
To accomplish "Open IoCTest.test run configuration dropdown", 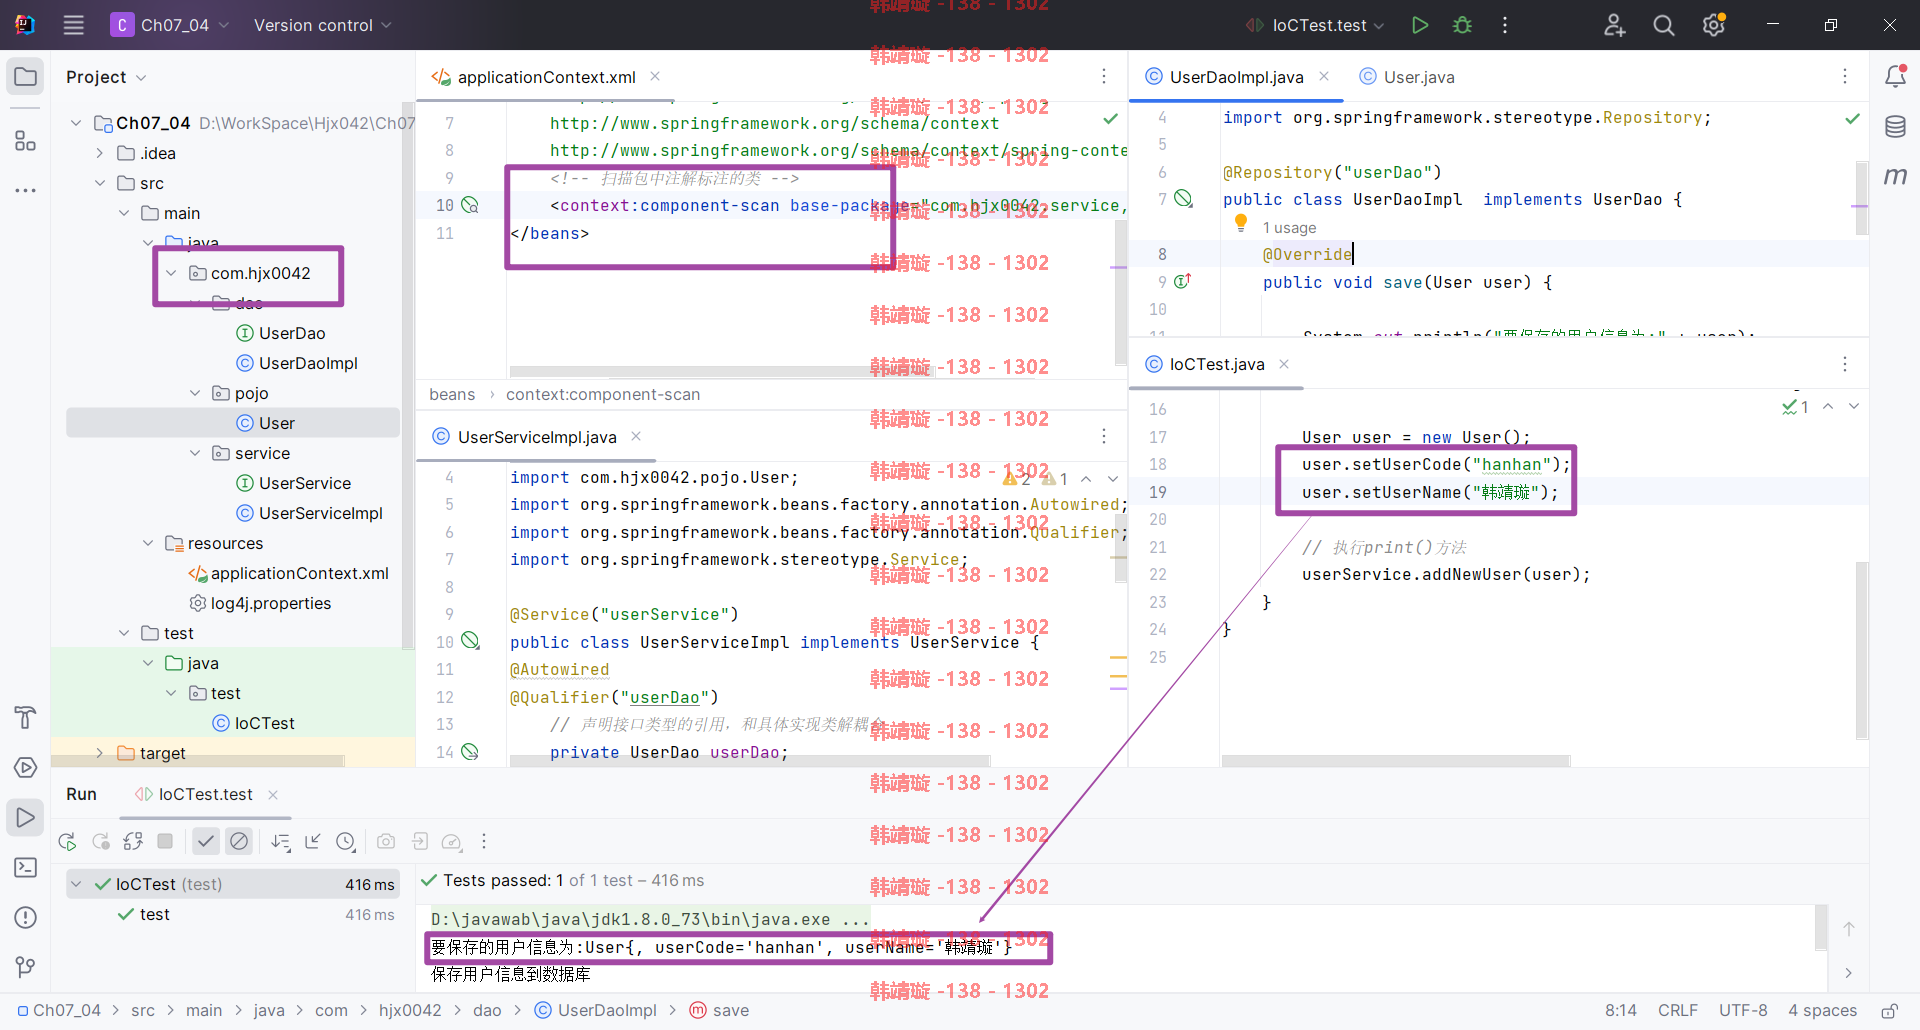I will (x=1315, y=25).
